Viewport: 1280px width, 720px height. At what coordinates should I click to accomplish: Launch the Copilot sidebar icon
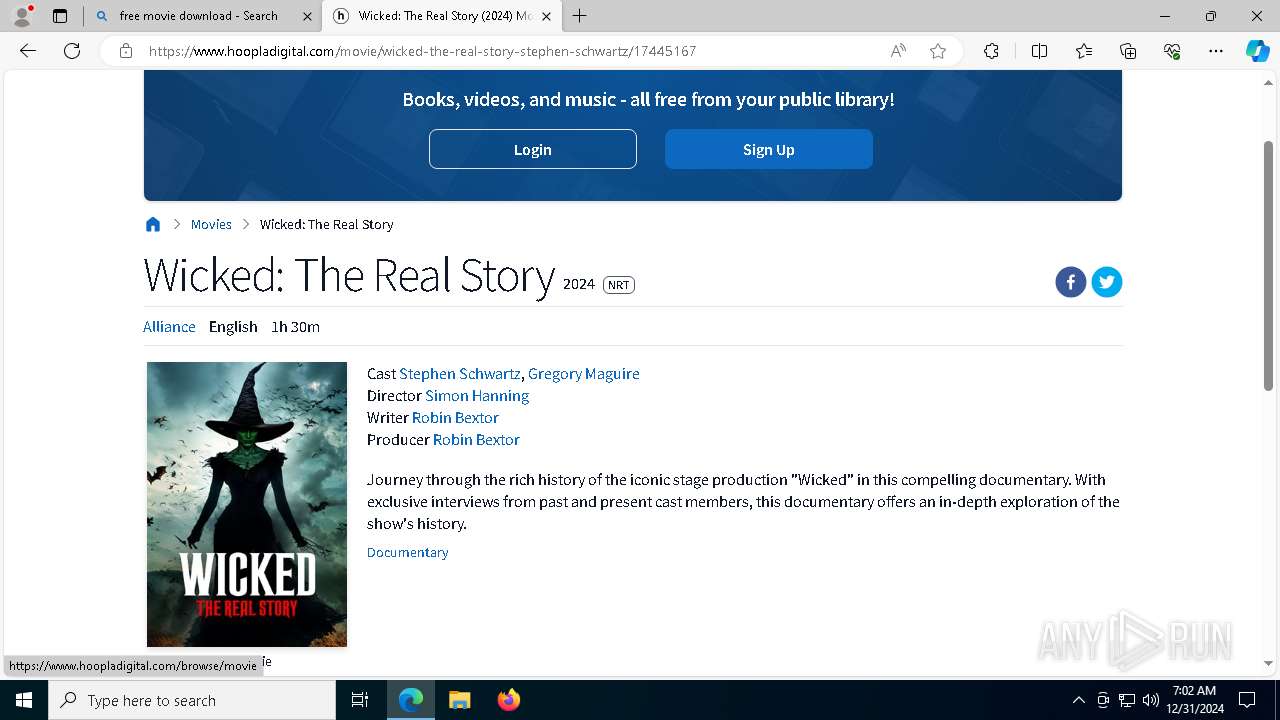click(x=1257, y=51)
